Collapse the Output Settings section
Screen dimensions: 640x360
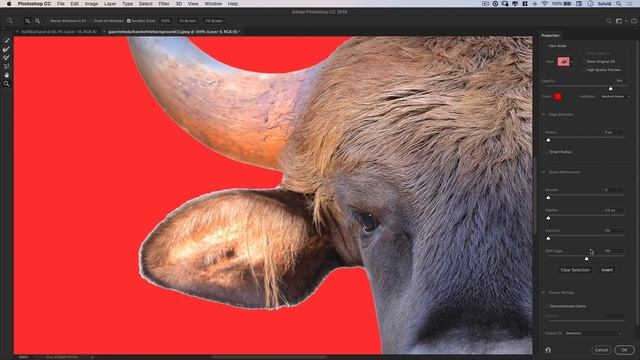click(544, 293)
